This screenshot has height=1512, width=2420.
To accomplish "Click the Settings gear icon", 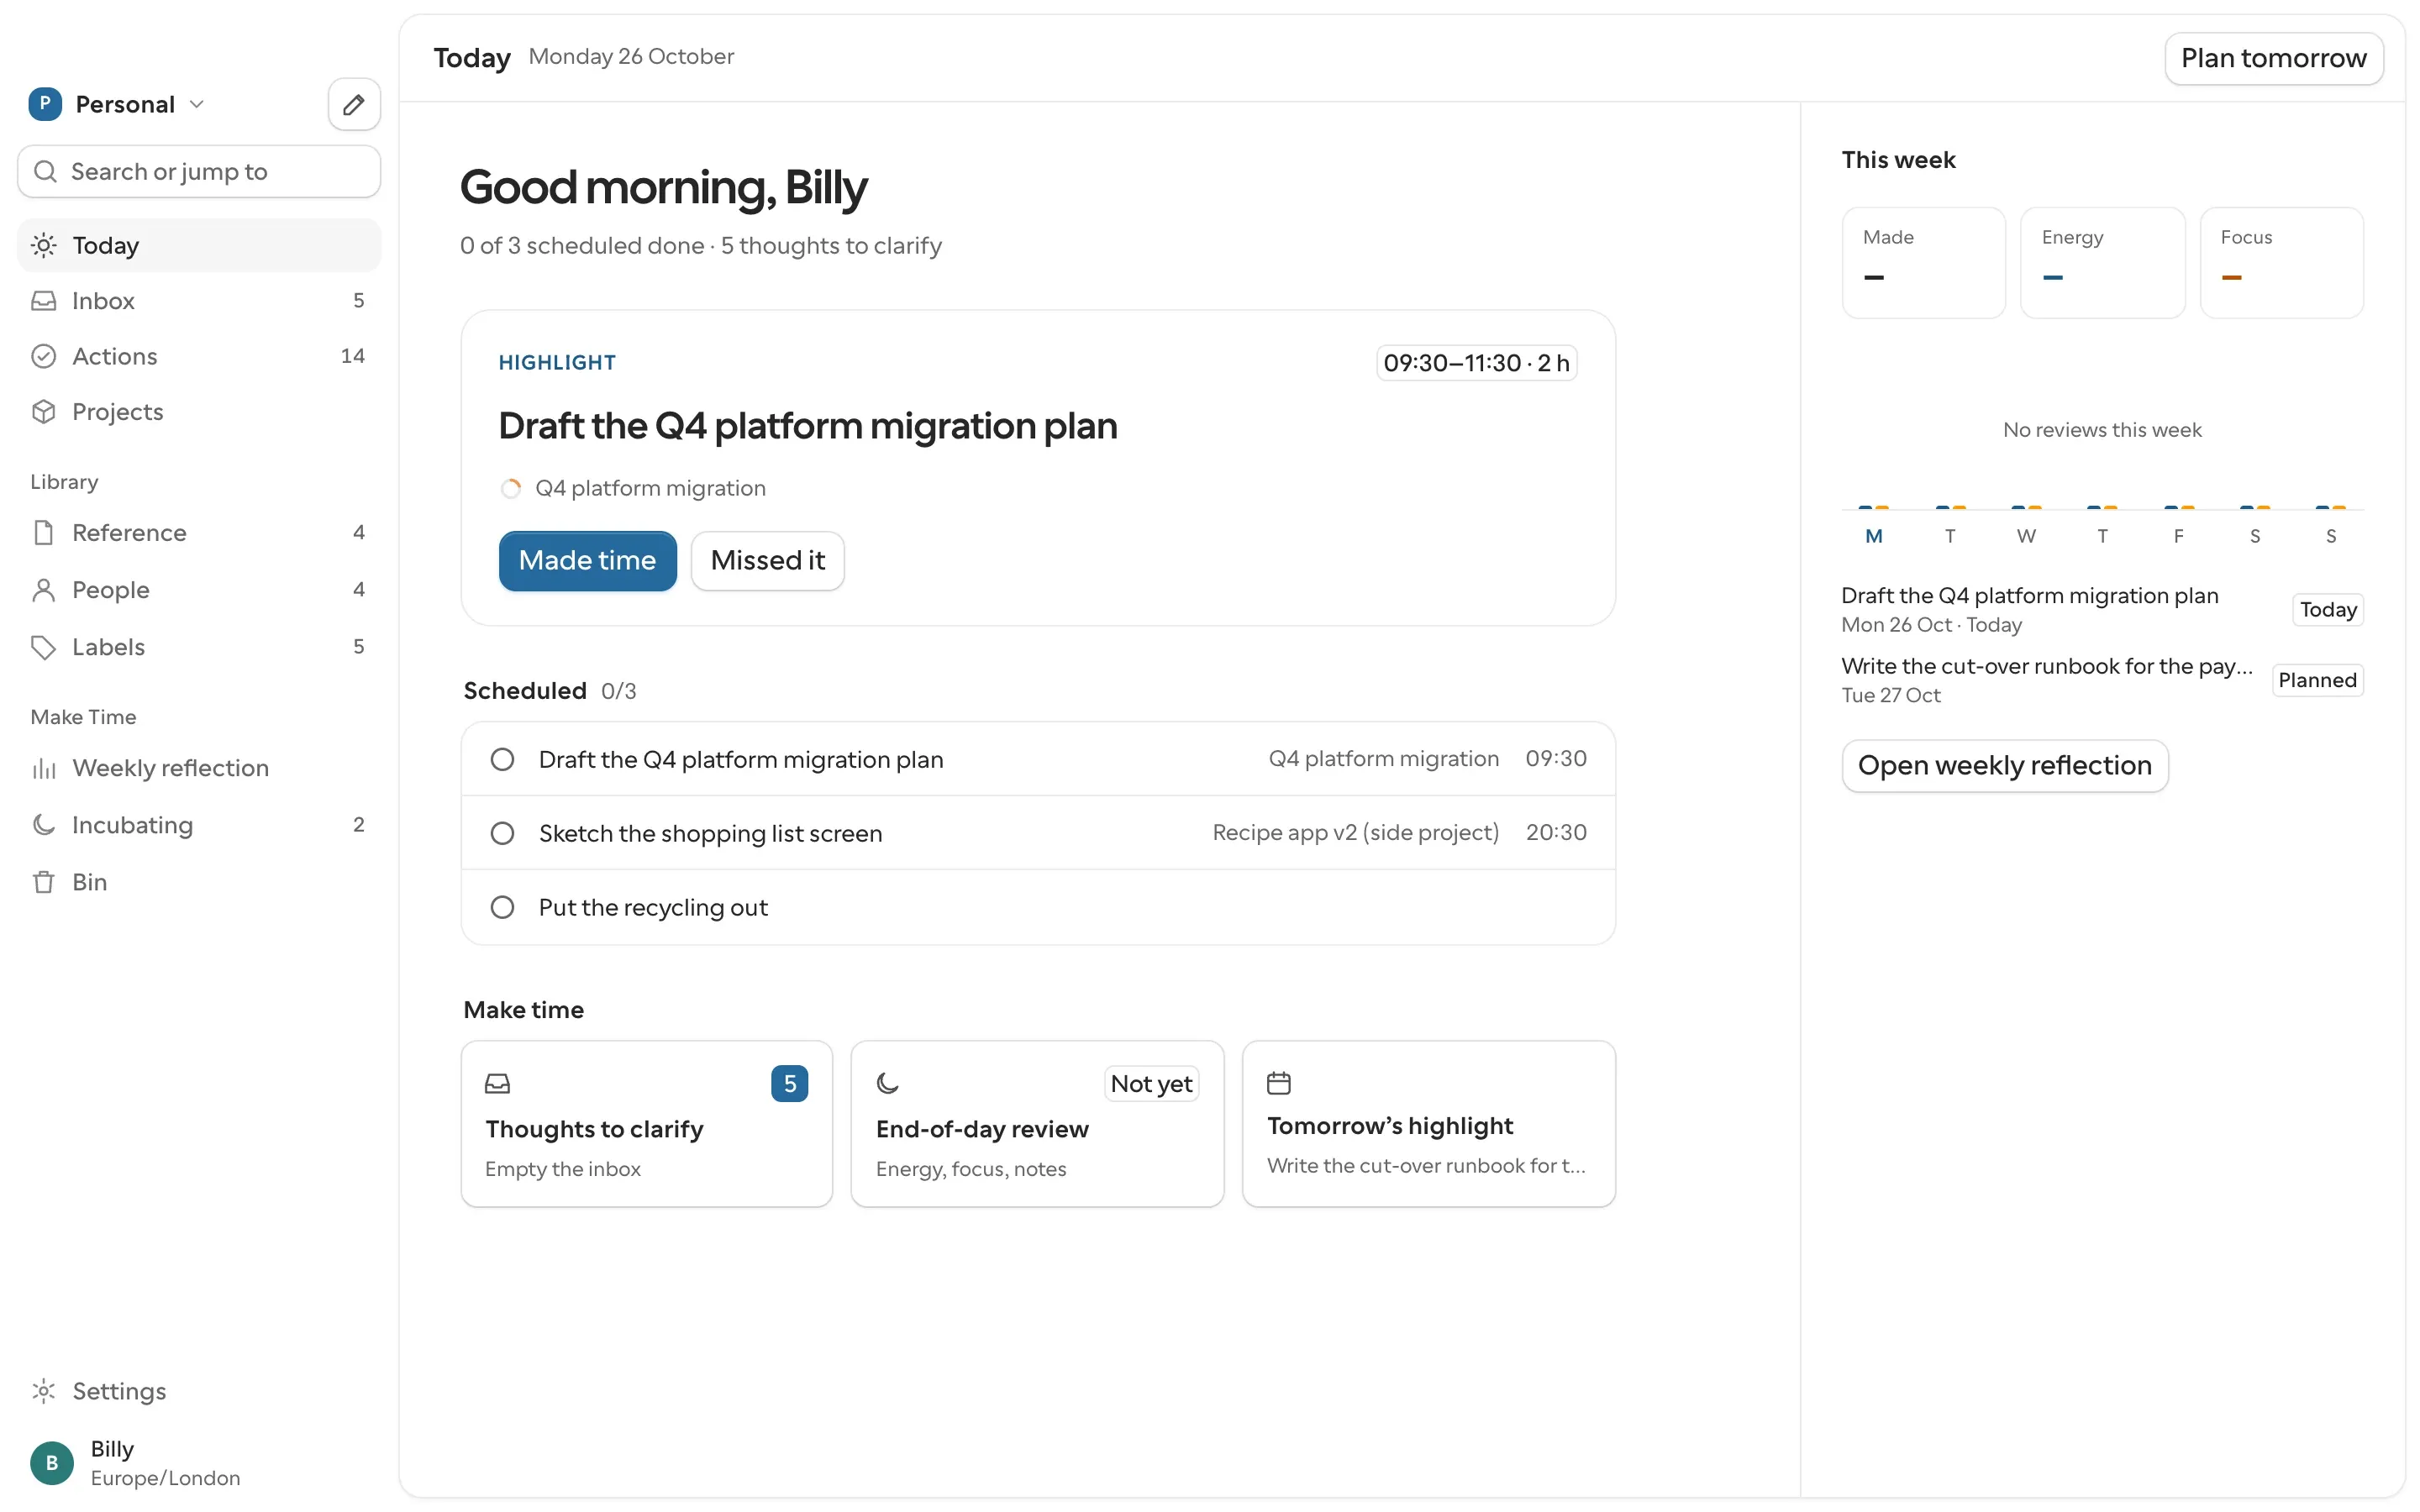I will [44, 1390].
